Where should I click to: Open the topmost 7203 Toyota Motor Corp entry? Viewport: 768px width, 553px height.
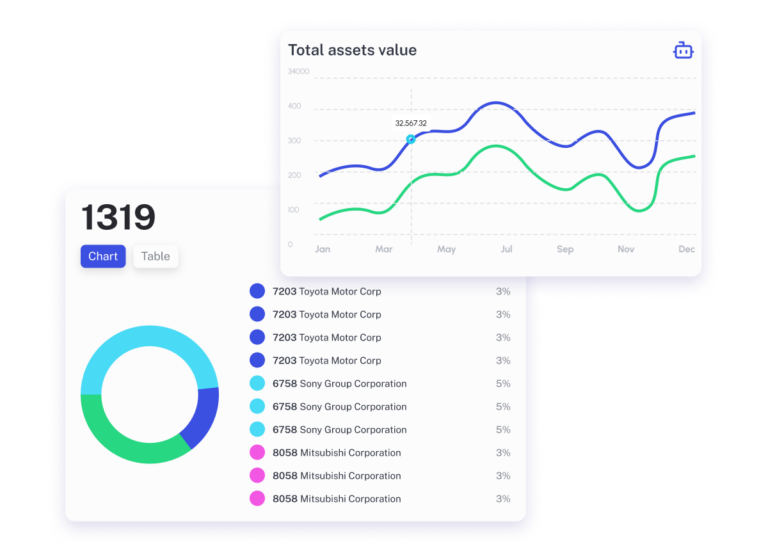point(326,292)
